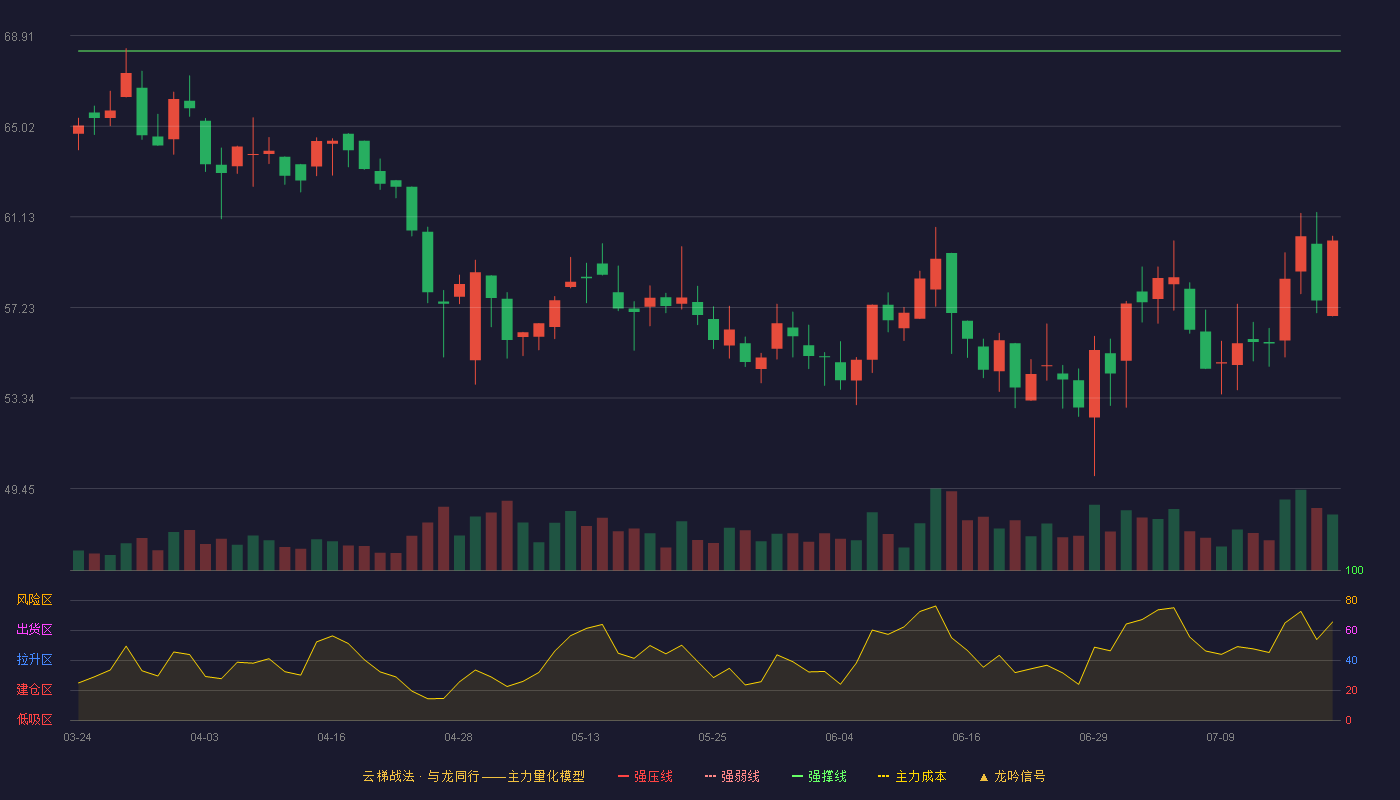
Task: Click the 68.91 price axis label
Action: pyautogui.click(x=19, y=36)
